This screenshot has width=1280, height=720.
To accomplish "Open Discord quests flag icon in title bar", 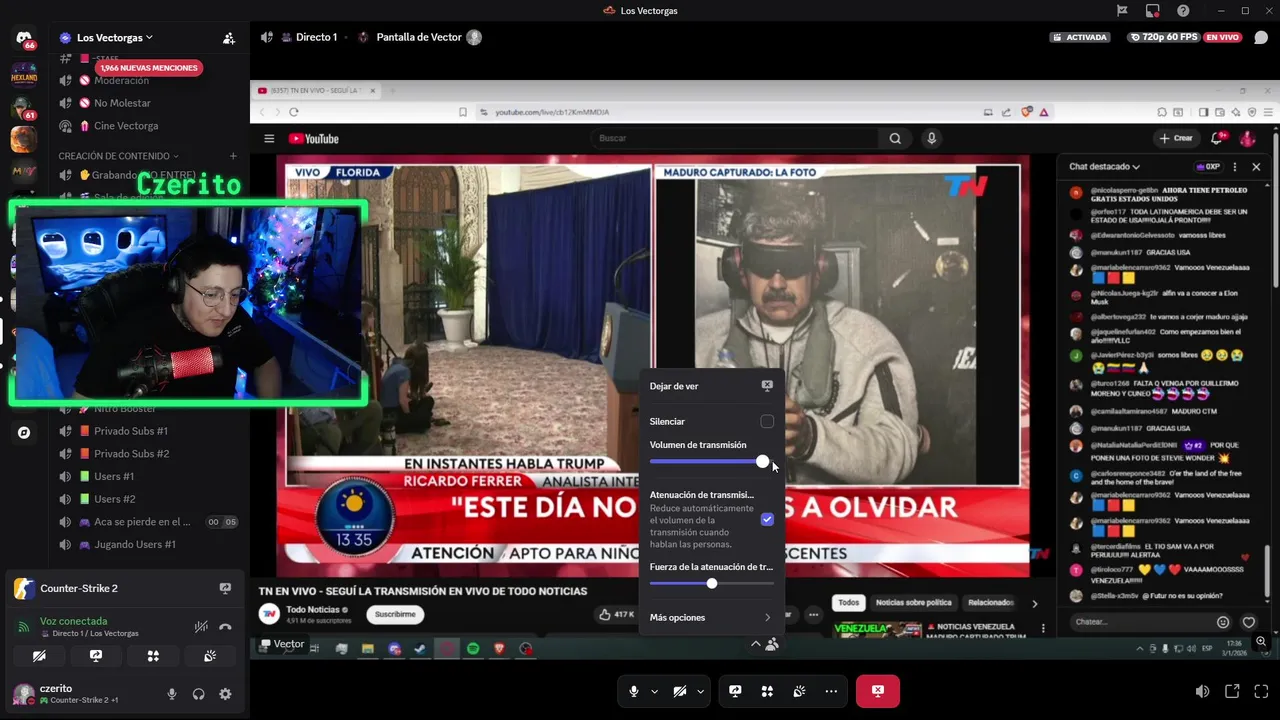I will pos(1122,11).
